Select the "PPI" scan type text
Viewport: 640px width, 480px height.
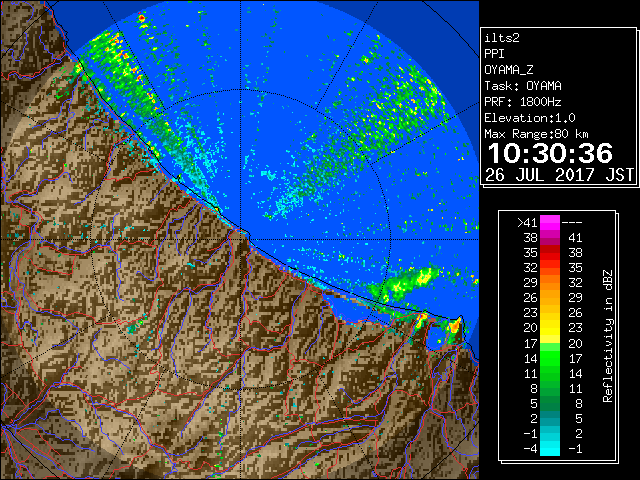pos(494,54)
